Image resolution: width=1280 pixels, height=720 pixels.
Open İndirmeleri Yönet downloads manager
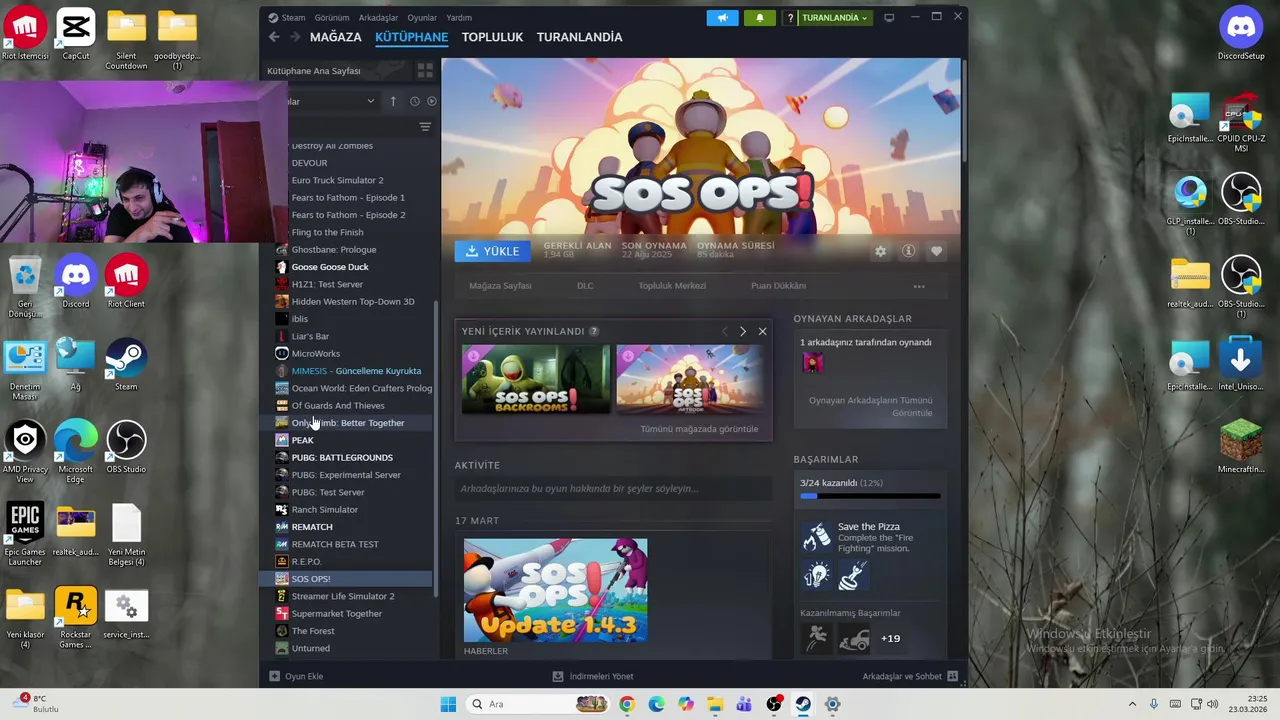pos(593,676)
